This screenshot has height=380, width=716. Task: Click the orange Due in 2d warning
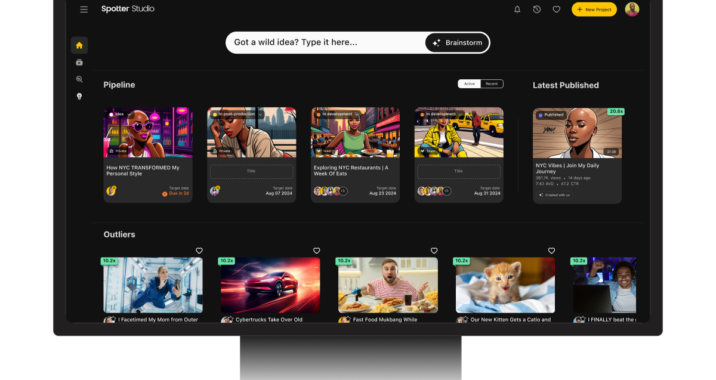176,194
